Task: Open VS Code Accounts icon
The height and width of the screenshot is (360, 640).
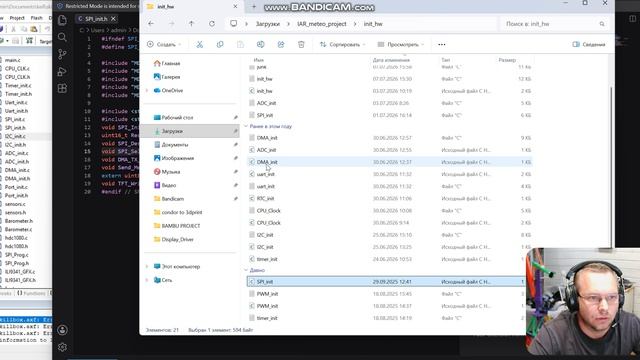Action: click(62, 330)
